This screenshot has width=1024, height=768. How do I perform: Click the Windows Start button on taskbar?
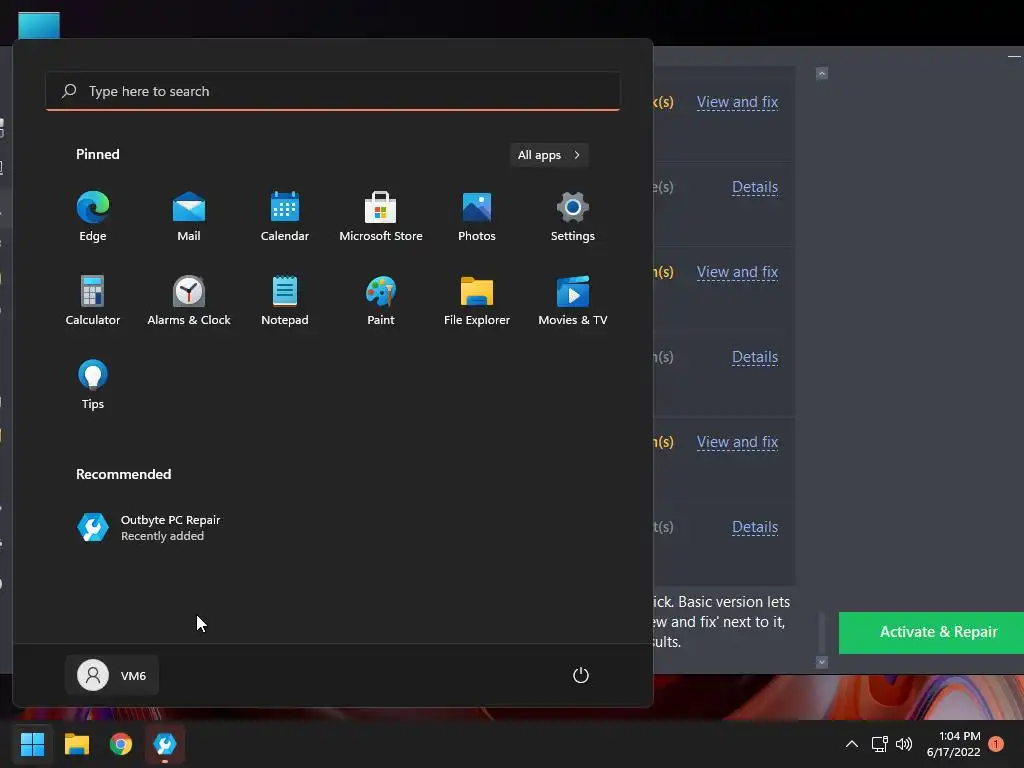[32, 744]
